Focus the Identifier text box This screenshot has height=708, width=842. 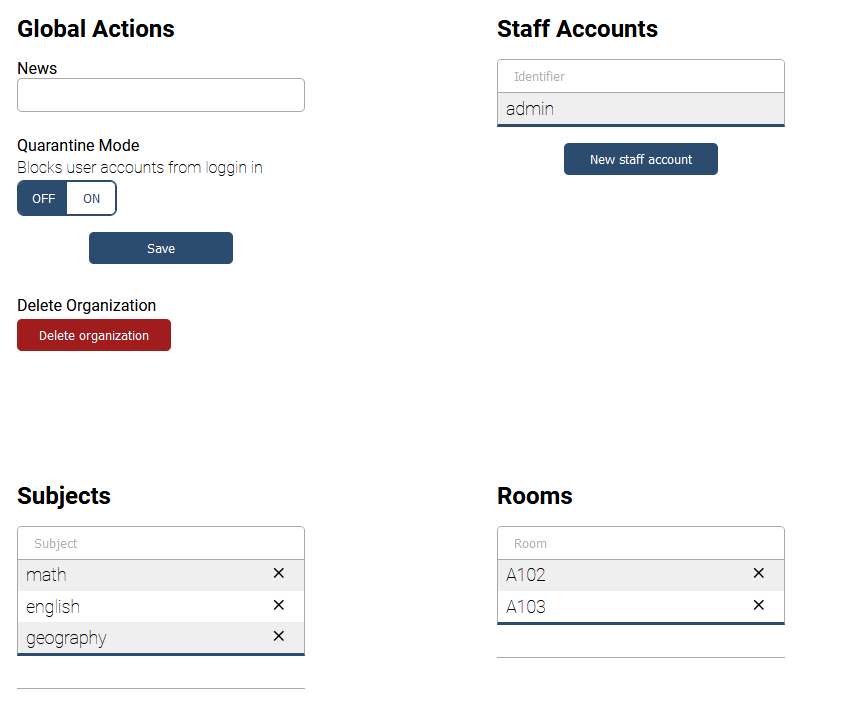(640, 76)
